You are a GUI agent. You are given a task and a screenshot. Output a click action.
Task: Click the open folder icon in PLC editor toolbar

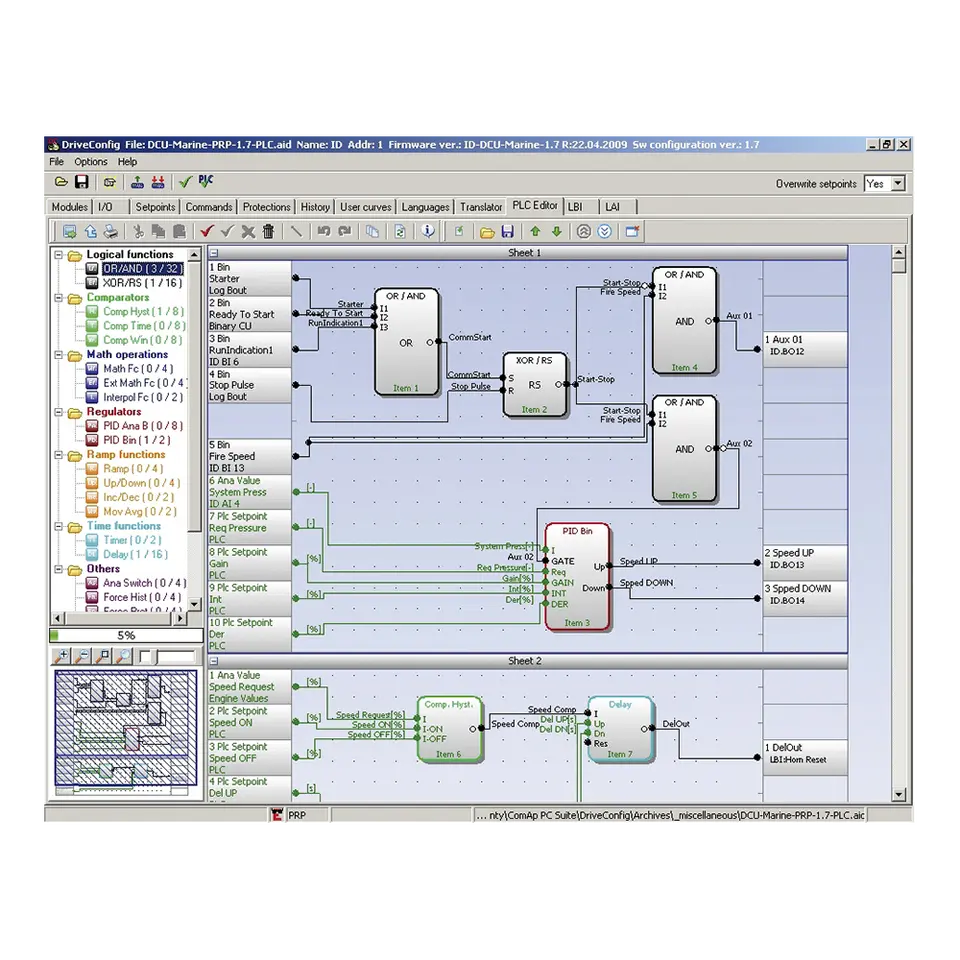pyautogui.click(x=487, y=231)
